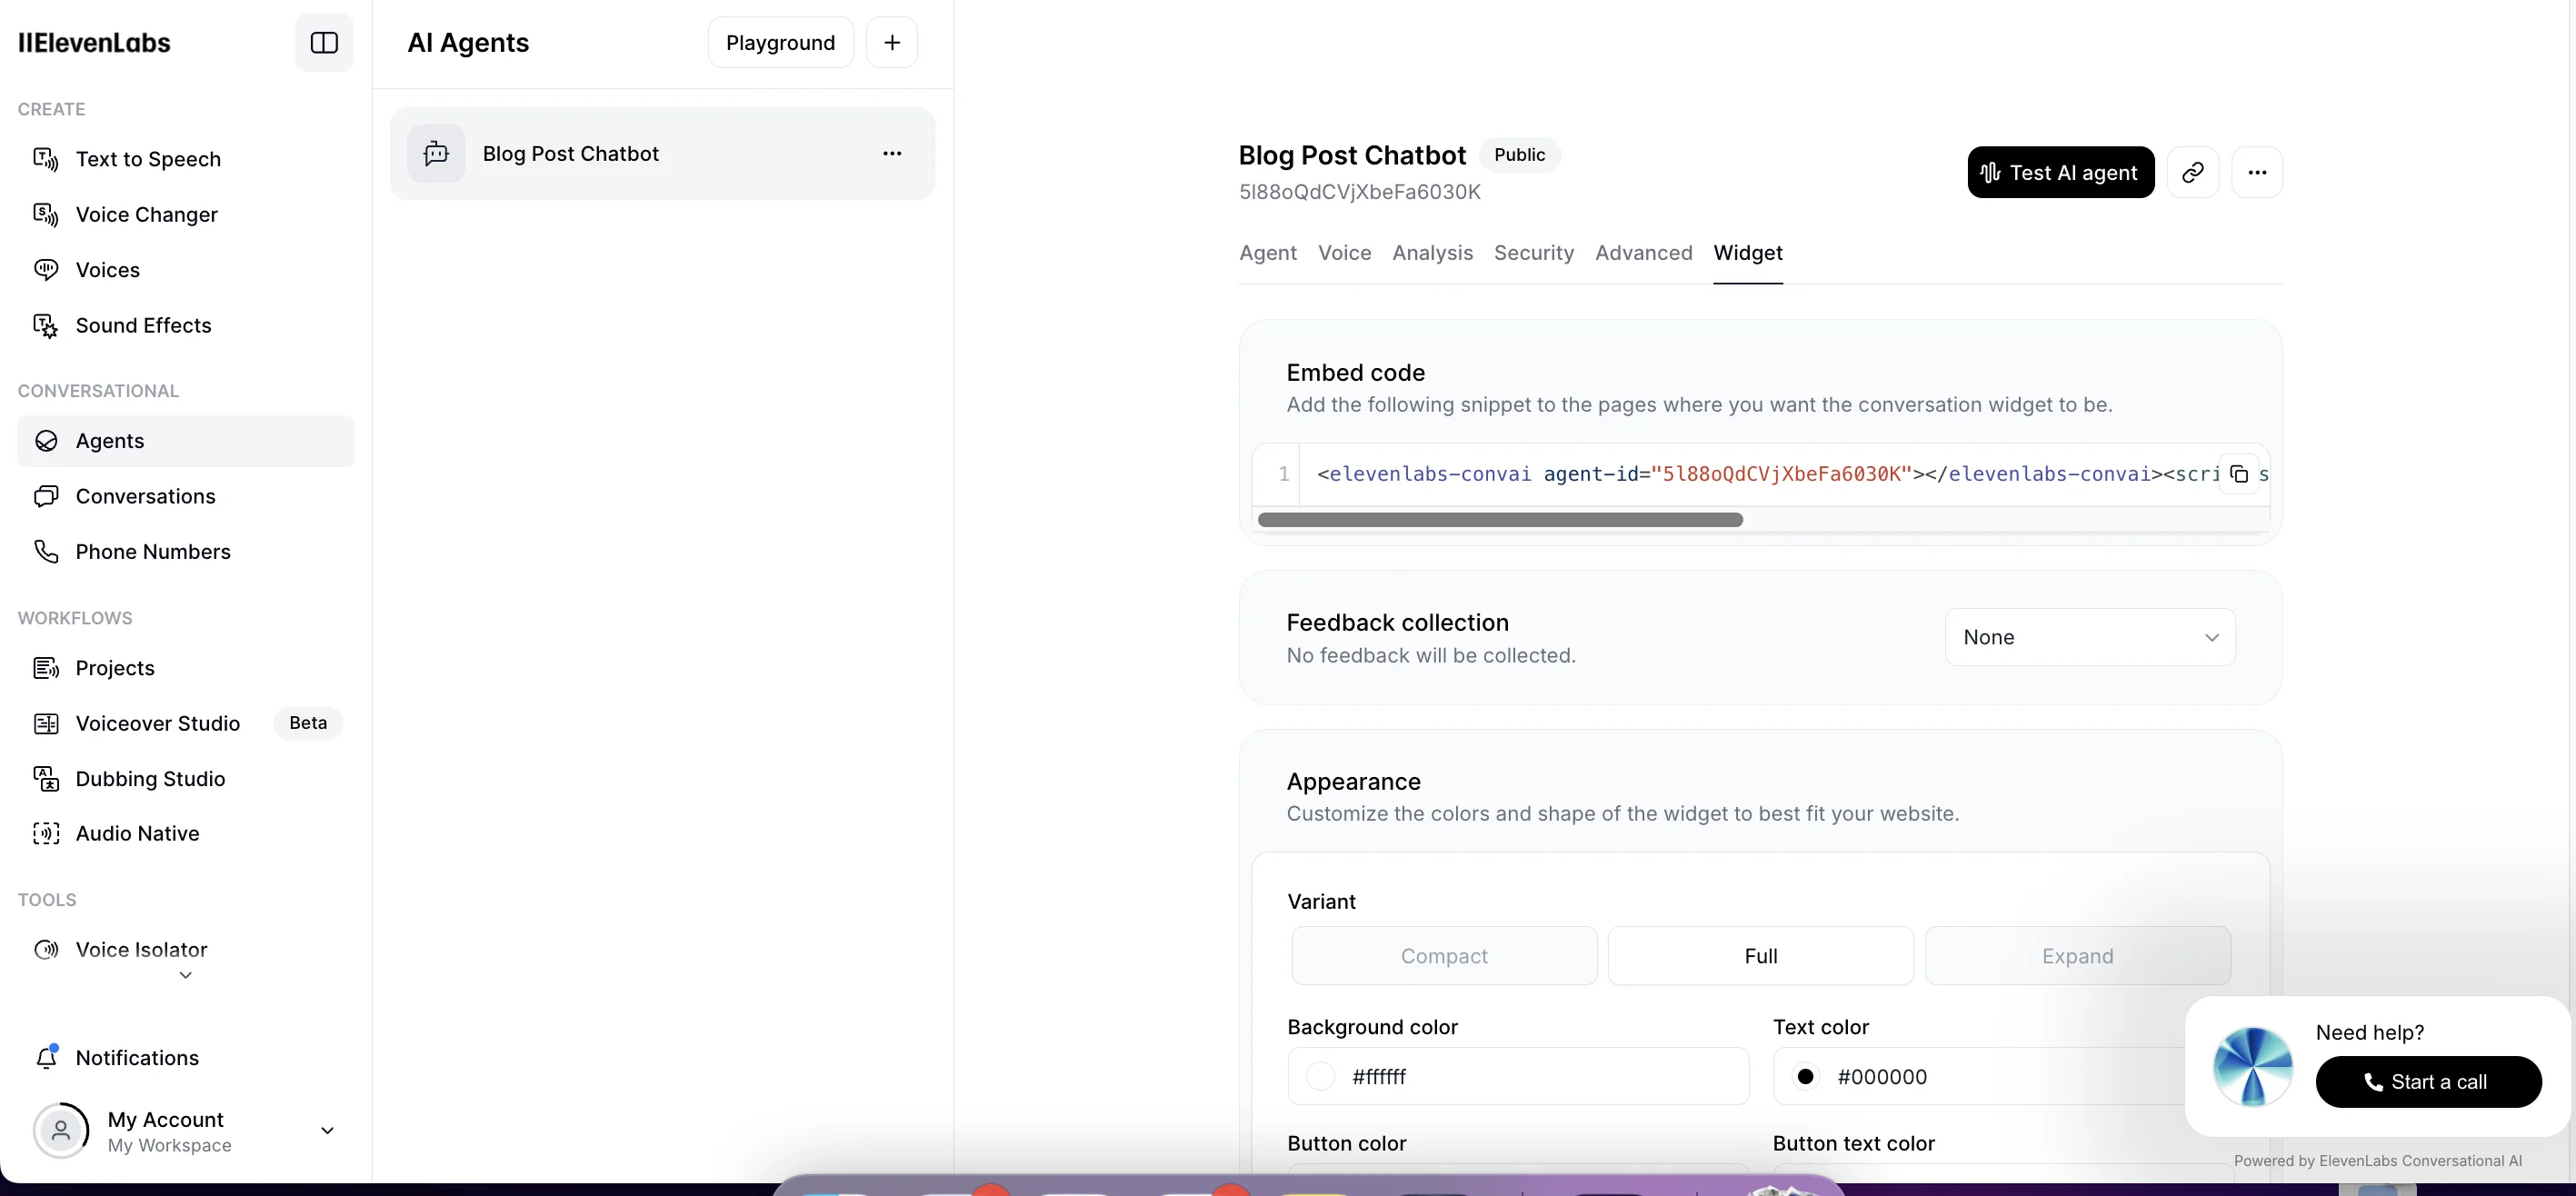Viewport: 2576px width, 1196px height.
Task: Open Voice Changer from sidebar
Action: [x=146, y=214]
